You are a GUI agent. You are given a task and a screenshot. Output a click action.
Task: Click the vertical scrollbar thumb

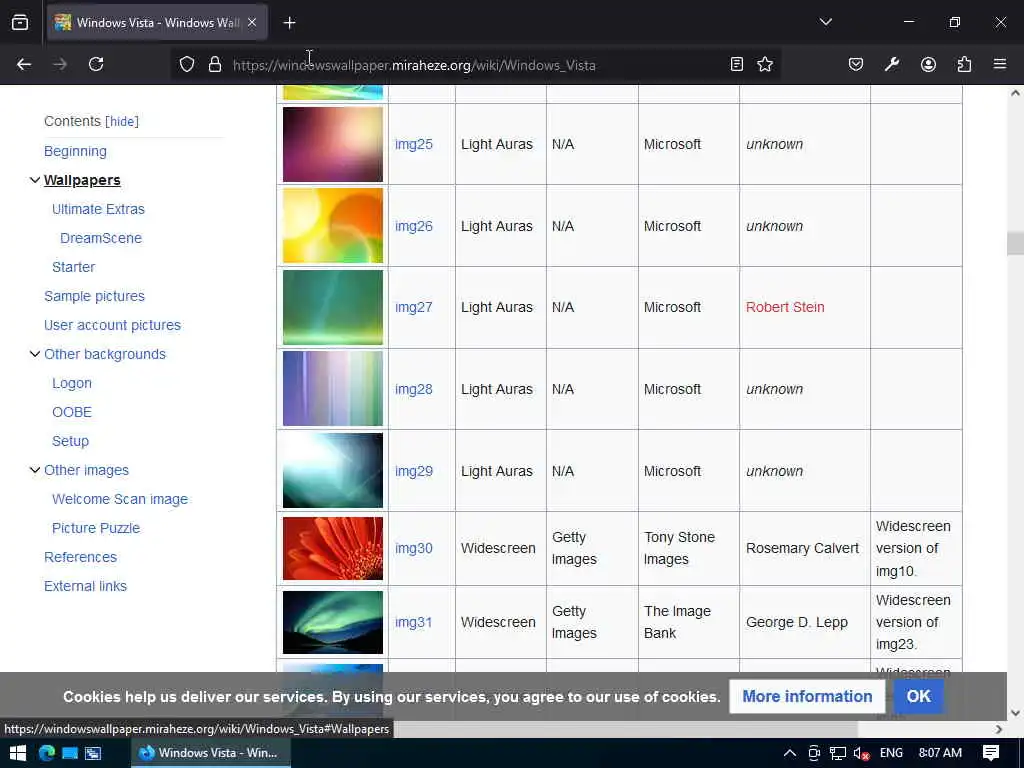click(1015, 244)
